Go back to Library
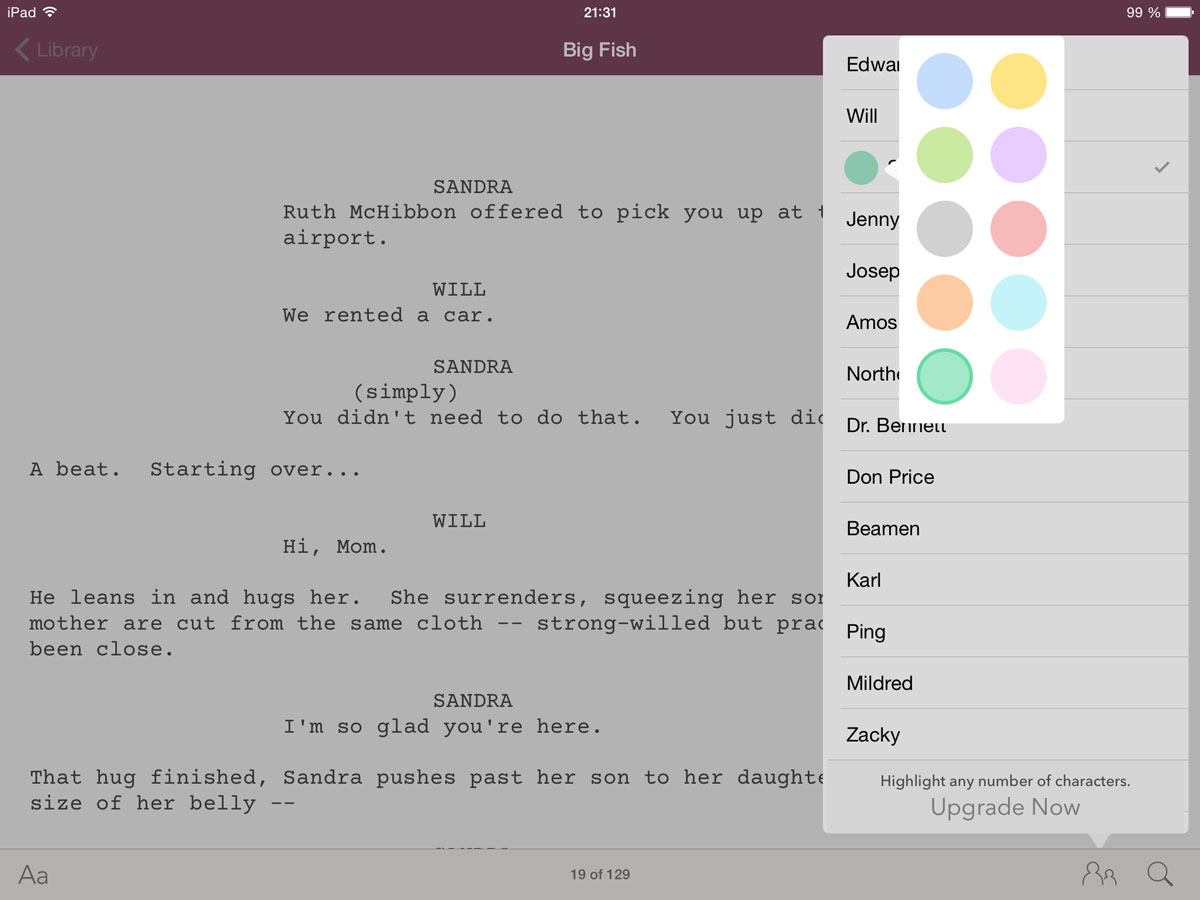 pos(56,50)
